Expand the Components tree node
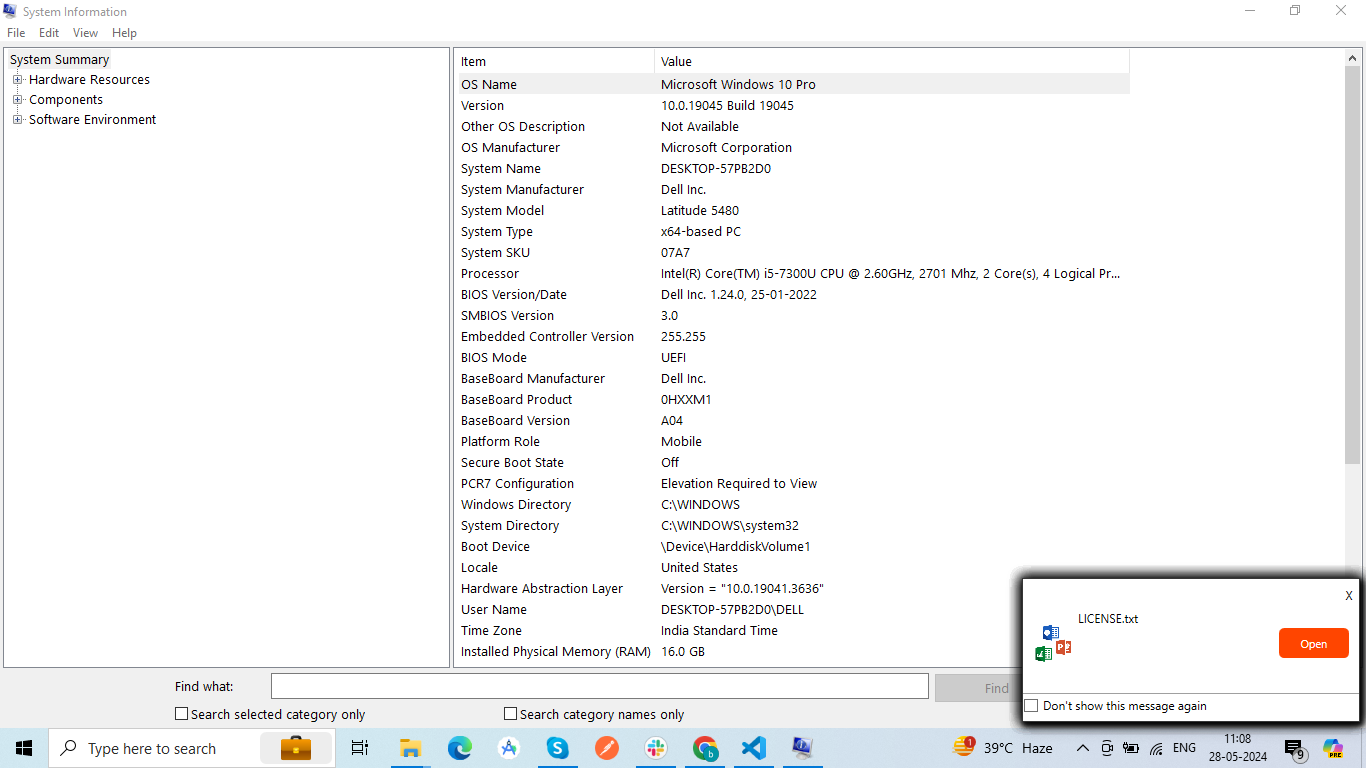The height and width of the screenshot is (768, 1366). point(17,100)
